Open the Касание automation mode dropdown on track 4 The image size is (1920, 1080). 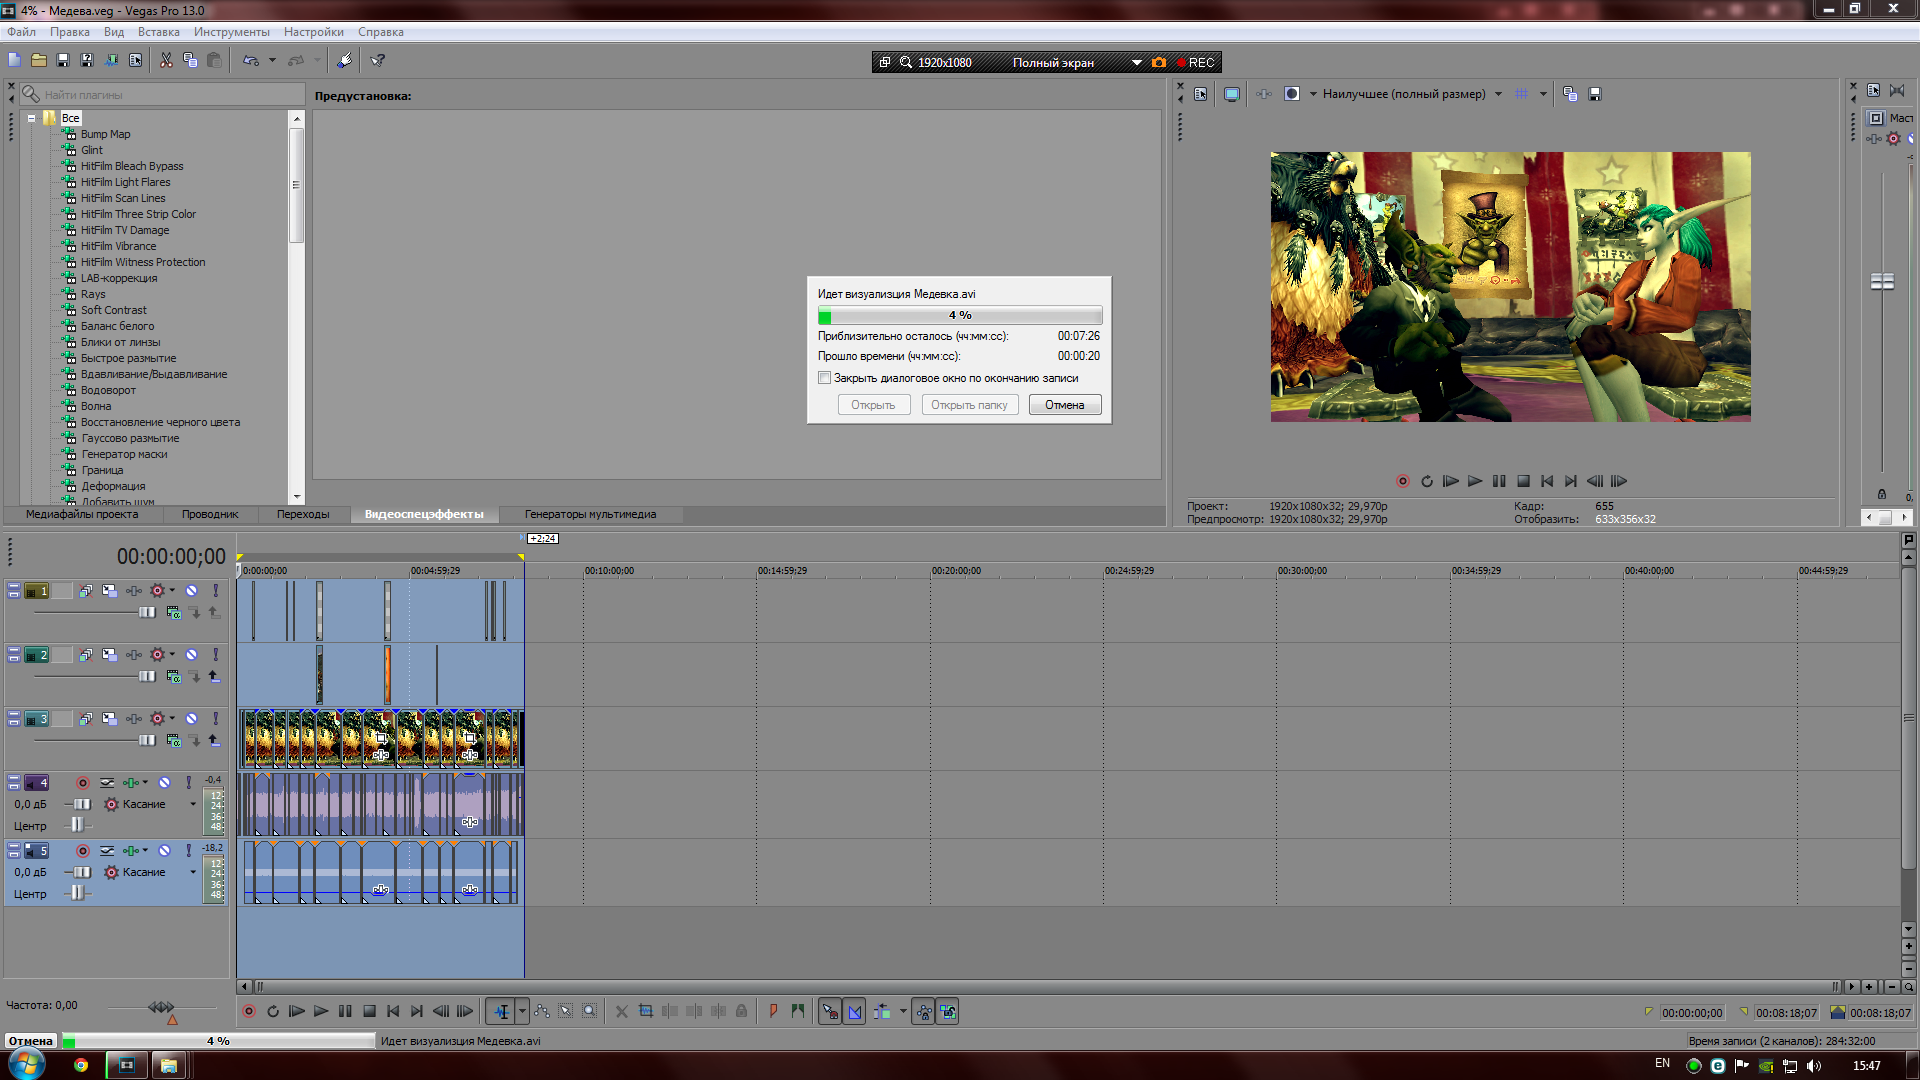click(193, 804)
